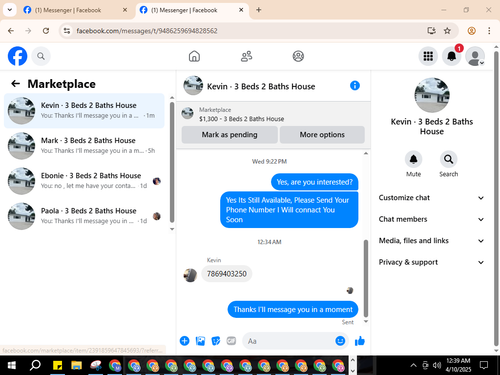Attach a photo file icon
Screen dimensions: 500x375
200,341
